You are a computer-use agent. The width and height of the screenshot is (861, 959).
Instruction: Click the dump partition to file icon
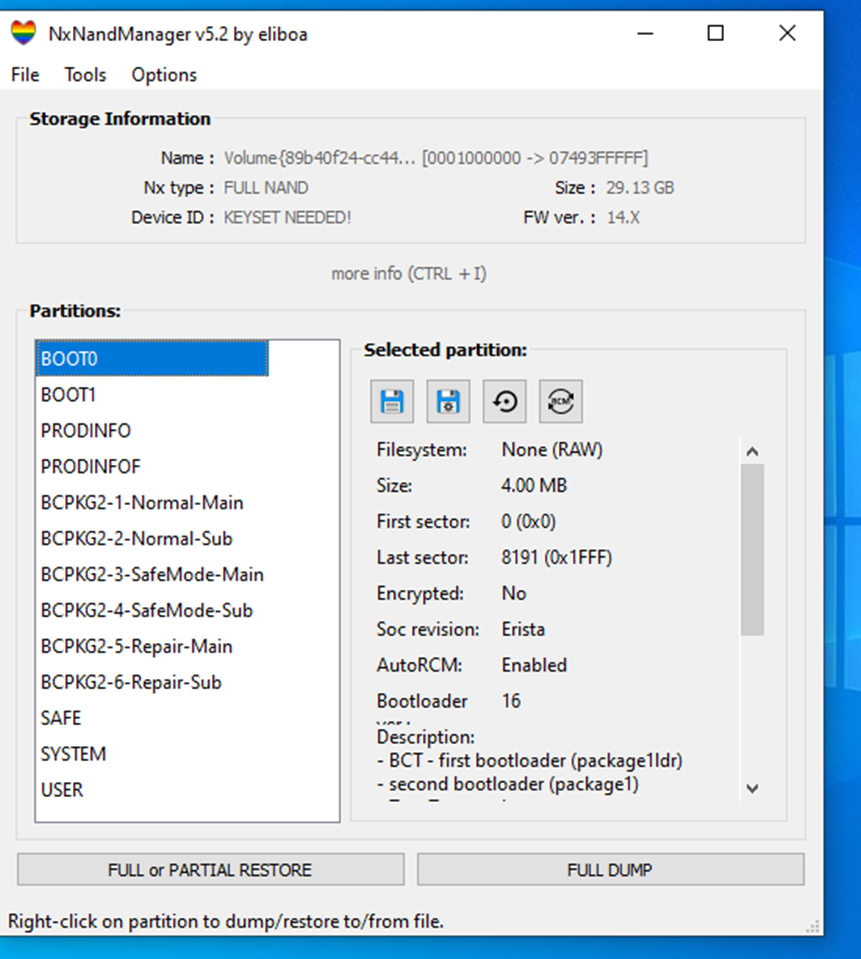pyautogui.click(x=392, y=402)
